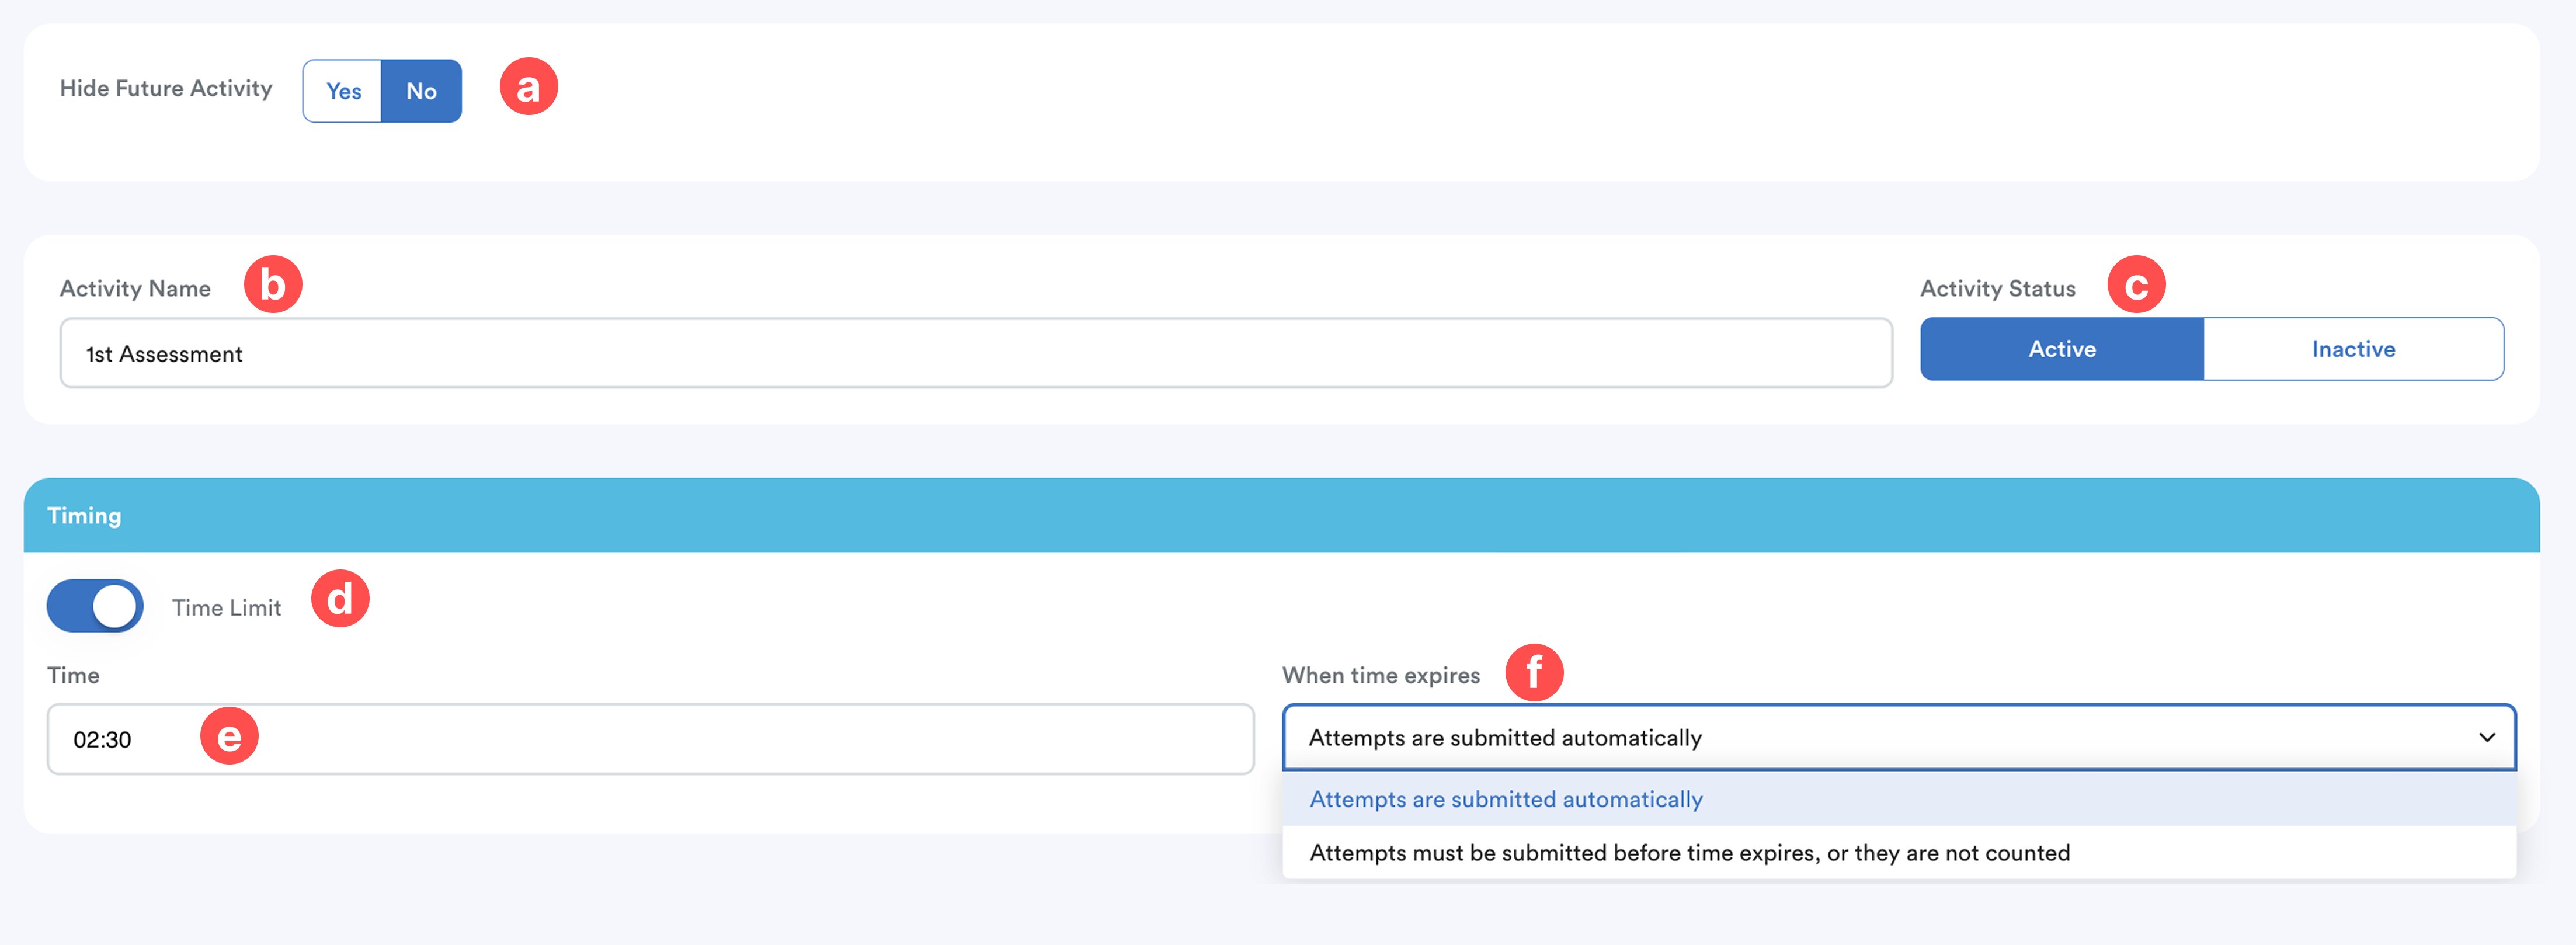
Task: Set Activity Status to Active
Action: pyautogui.click(x=2061, y=349)
